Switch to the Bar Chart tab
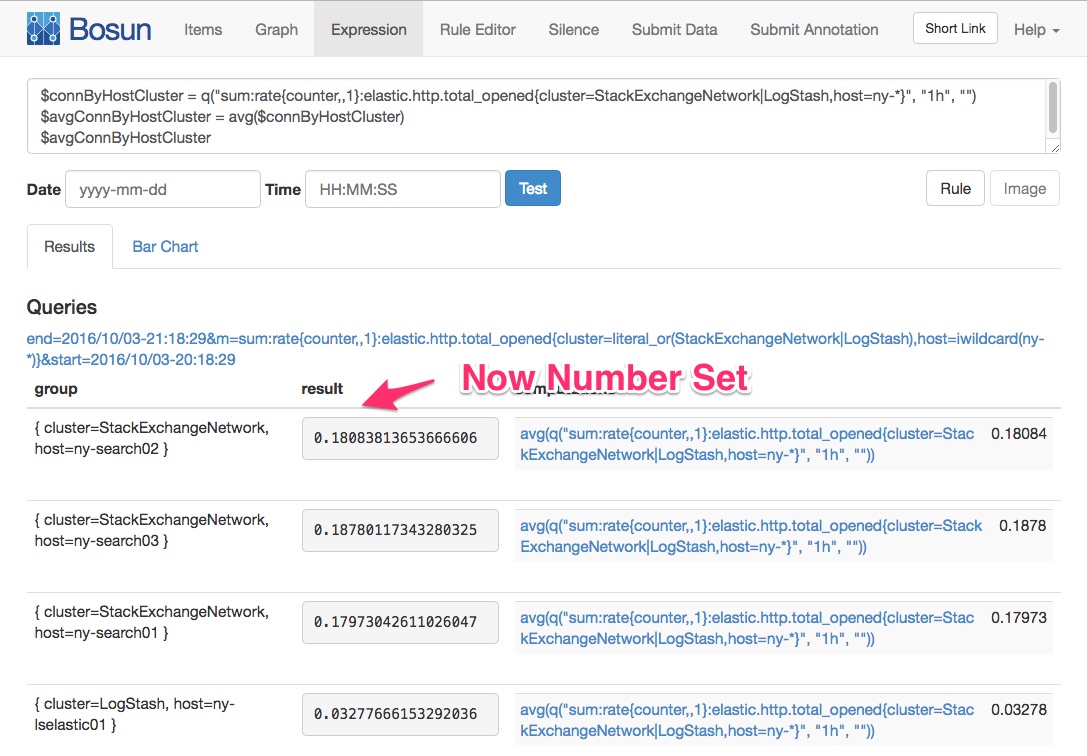Screen dimensions: 1087x756 tap(165, 246)
